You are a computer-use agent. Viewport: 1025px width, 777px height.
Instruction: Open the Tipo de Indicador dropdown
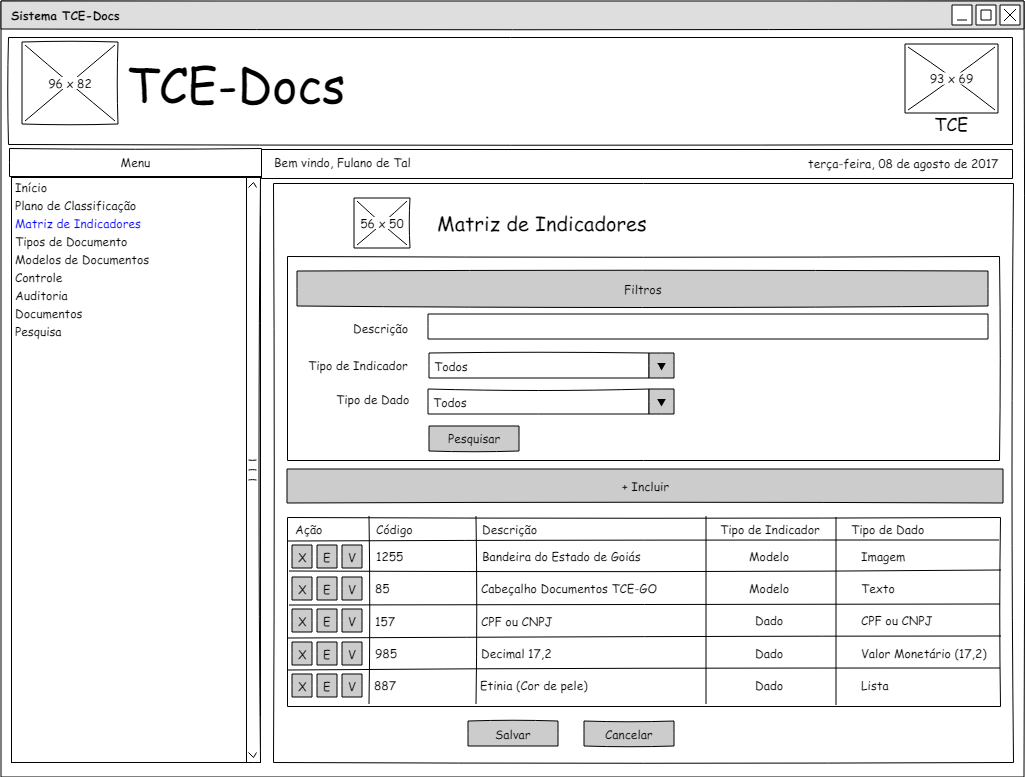click(661, 366)
